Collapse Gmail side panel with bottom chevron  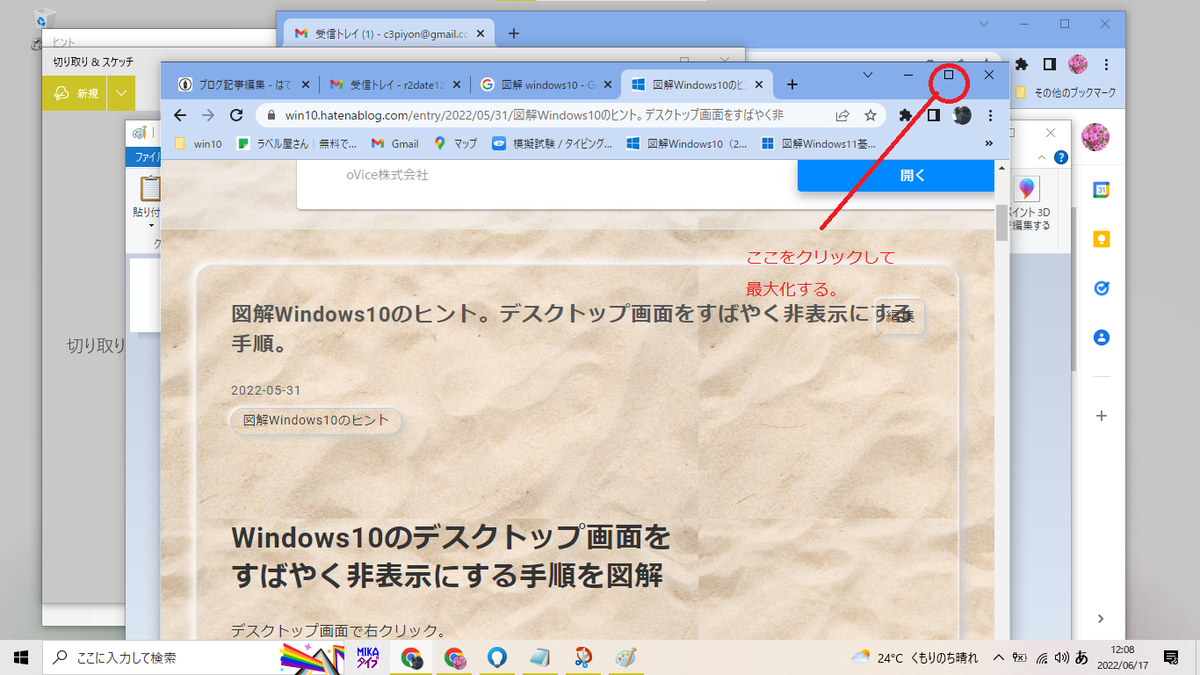coord(1101,619)
